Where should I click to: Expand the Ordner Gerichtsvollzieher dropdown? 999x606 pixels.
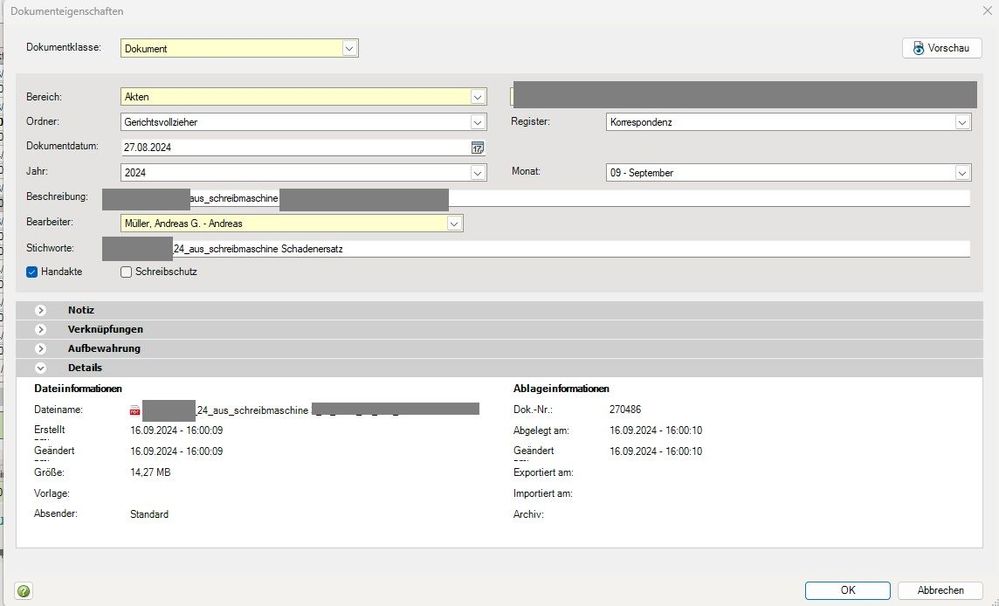click(478, 122)
